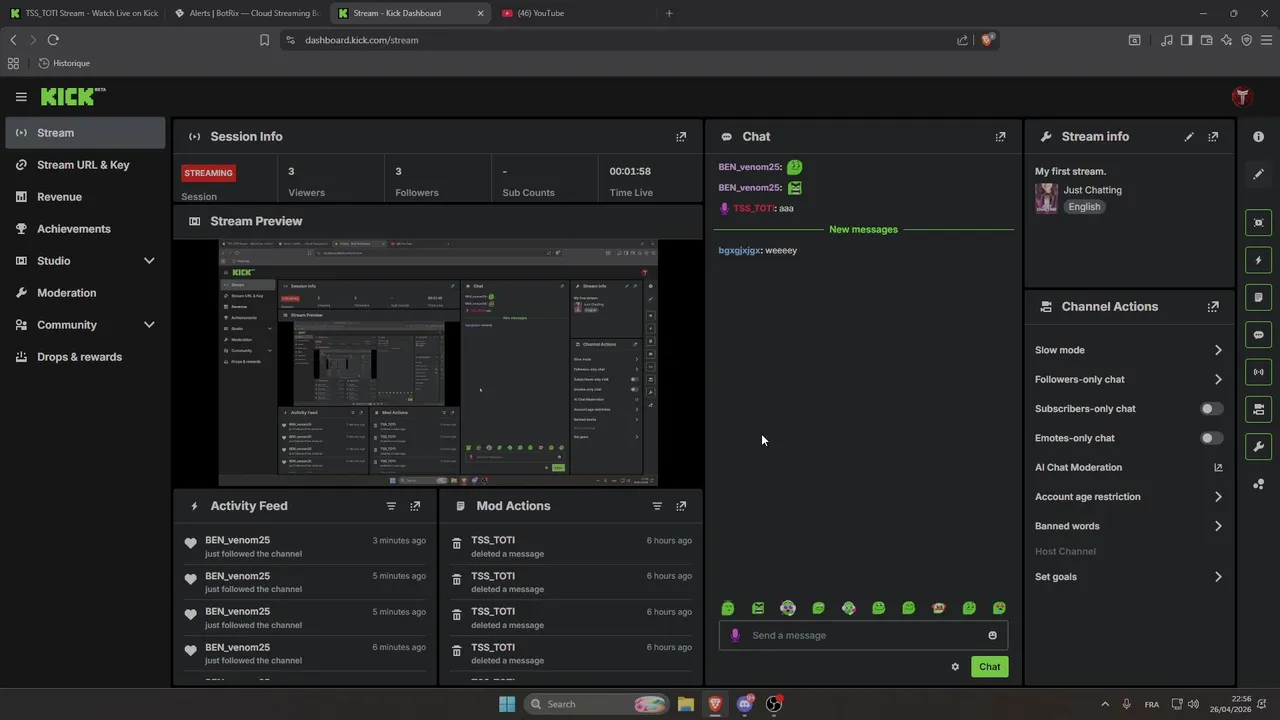1280x720 pixels.
Task: Click the pencil edit icon in right rail
Action: tap(1259, 174)
